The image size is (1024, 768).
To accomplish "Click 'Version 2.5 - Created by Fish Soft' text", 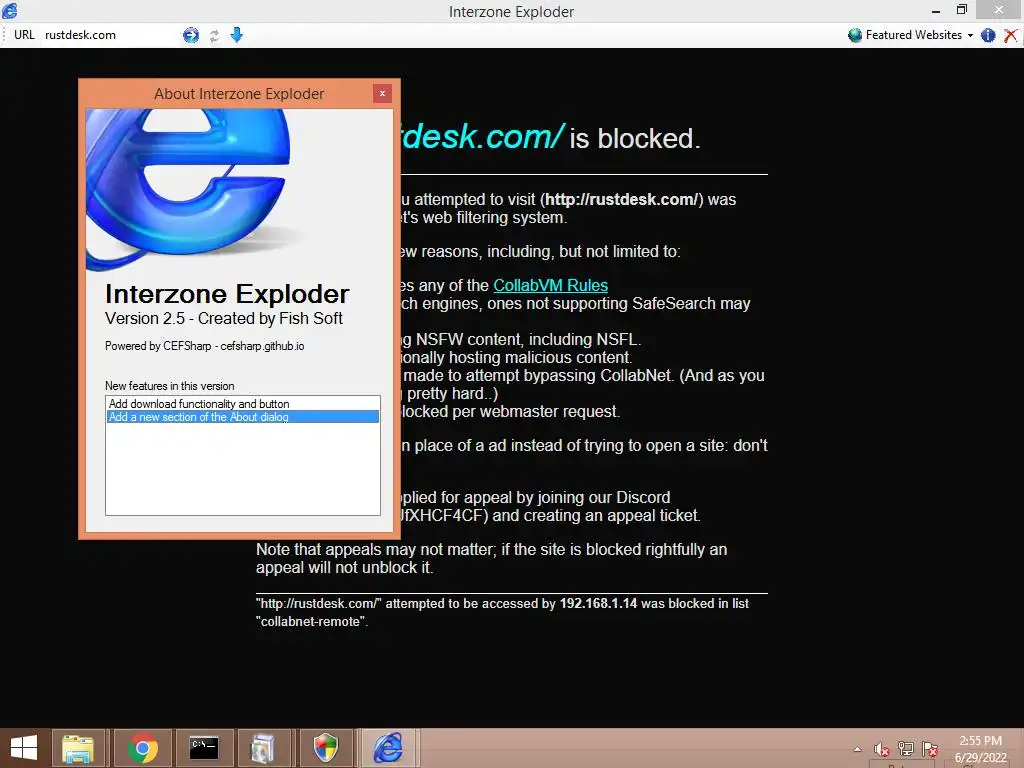I will [223, 319].
